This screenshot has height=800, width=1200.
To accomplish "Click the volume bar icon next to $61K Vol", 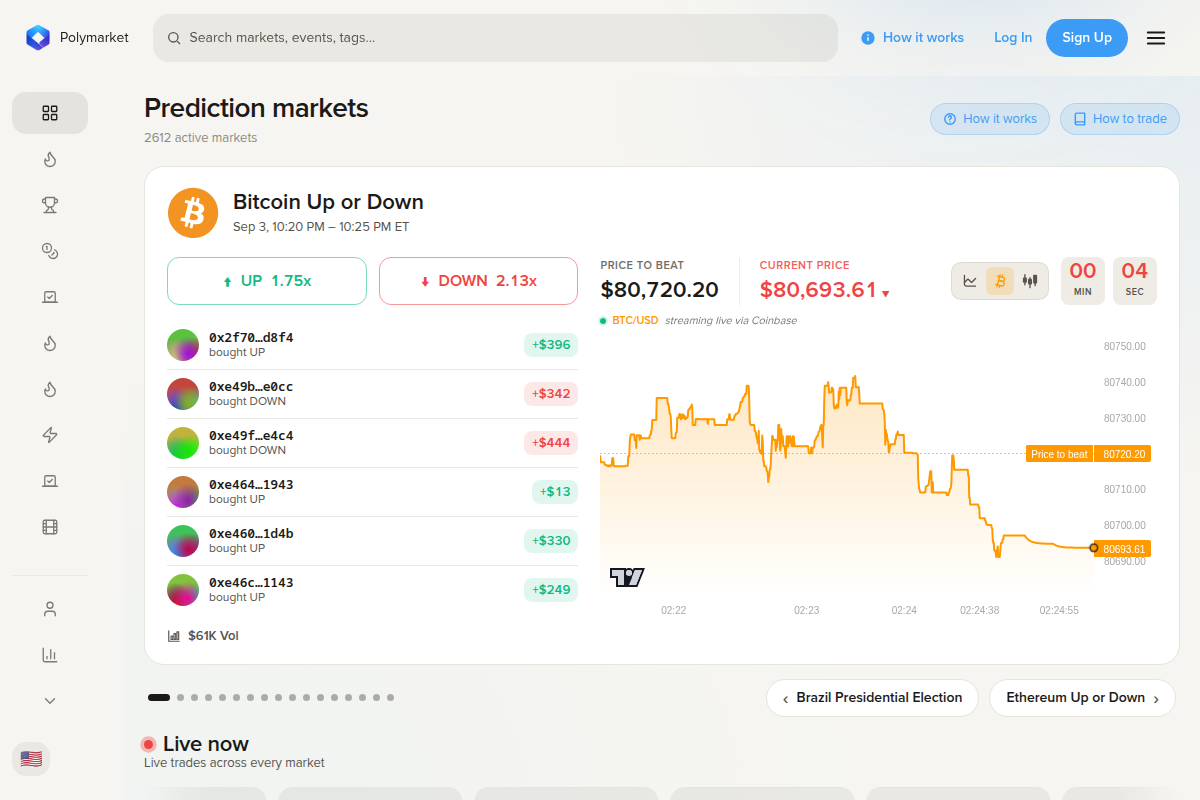I will coord(174,636).
